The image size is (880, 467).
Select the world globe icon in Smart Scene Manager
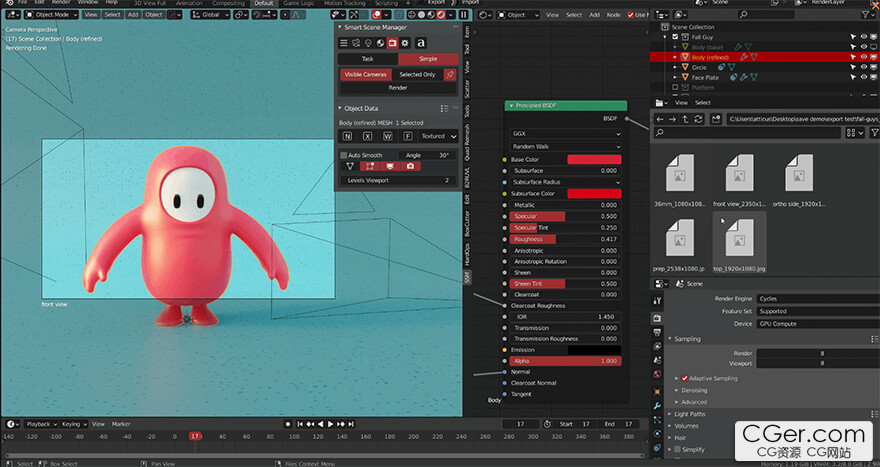pyautogui.click(x=380, y=43)
